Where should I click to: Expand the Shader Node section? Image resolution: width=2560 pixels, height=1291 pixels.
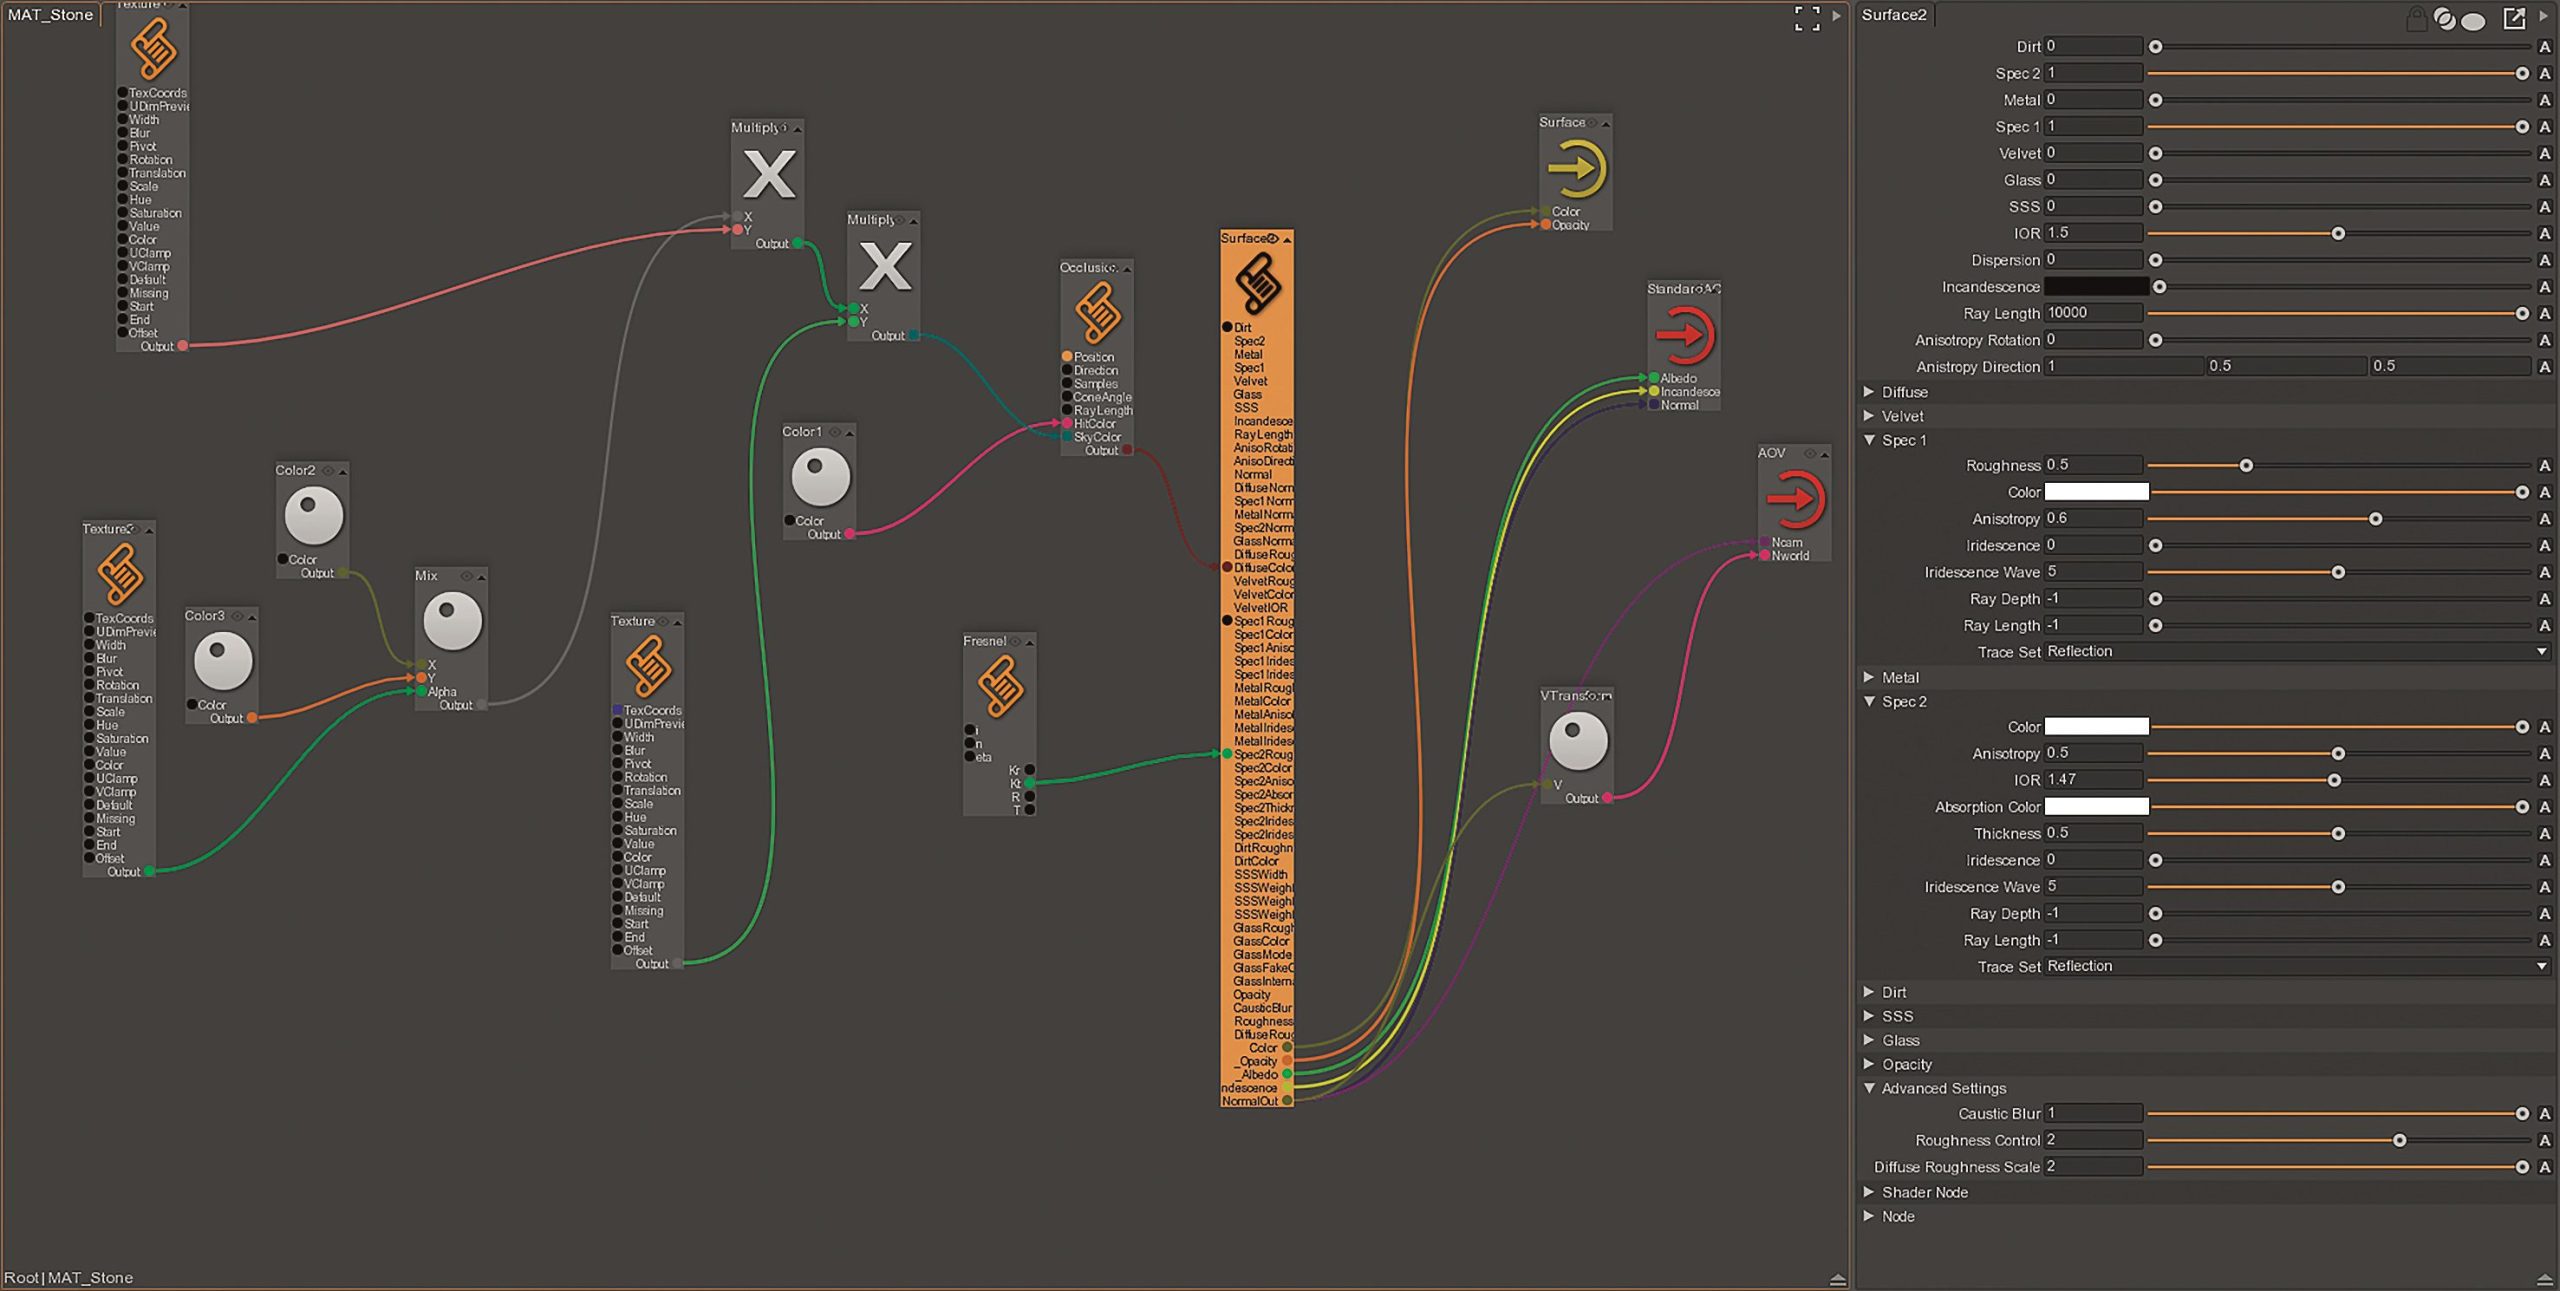coord(1869,1192)
